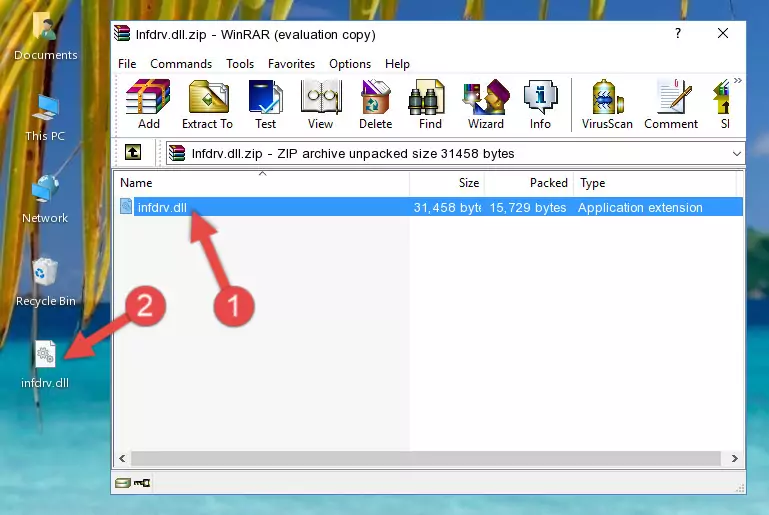Open the Options menu

[350, 64]
